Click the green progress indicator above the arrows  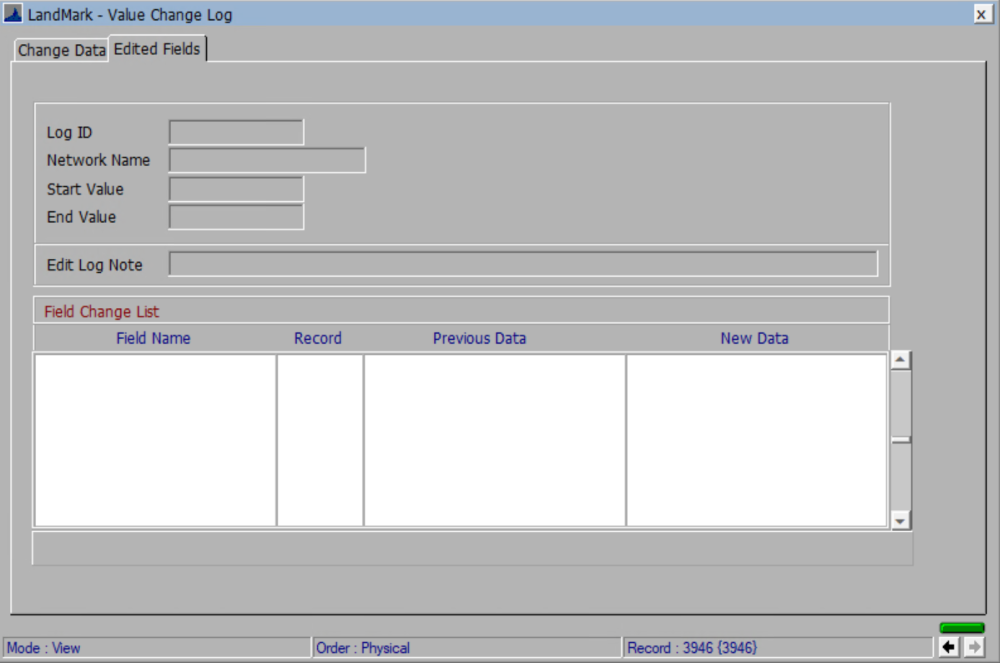pos(961,627)
